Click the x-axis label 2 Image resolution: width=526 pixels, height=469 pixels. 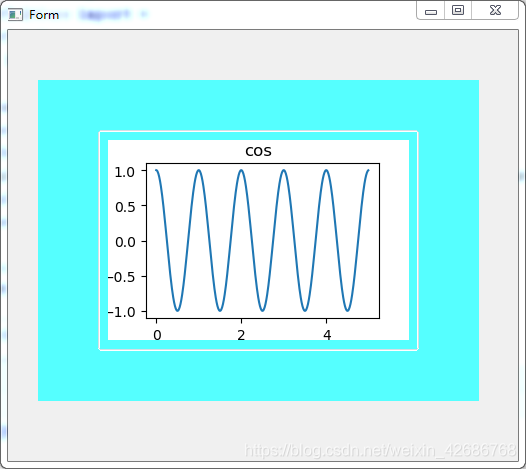click(241, 334)
